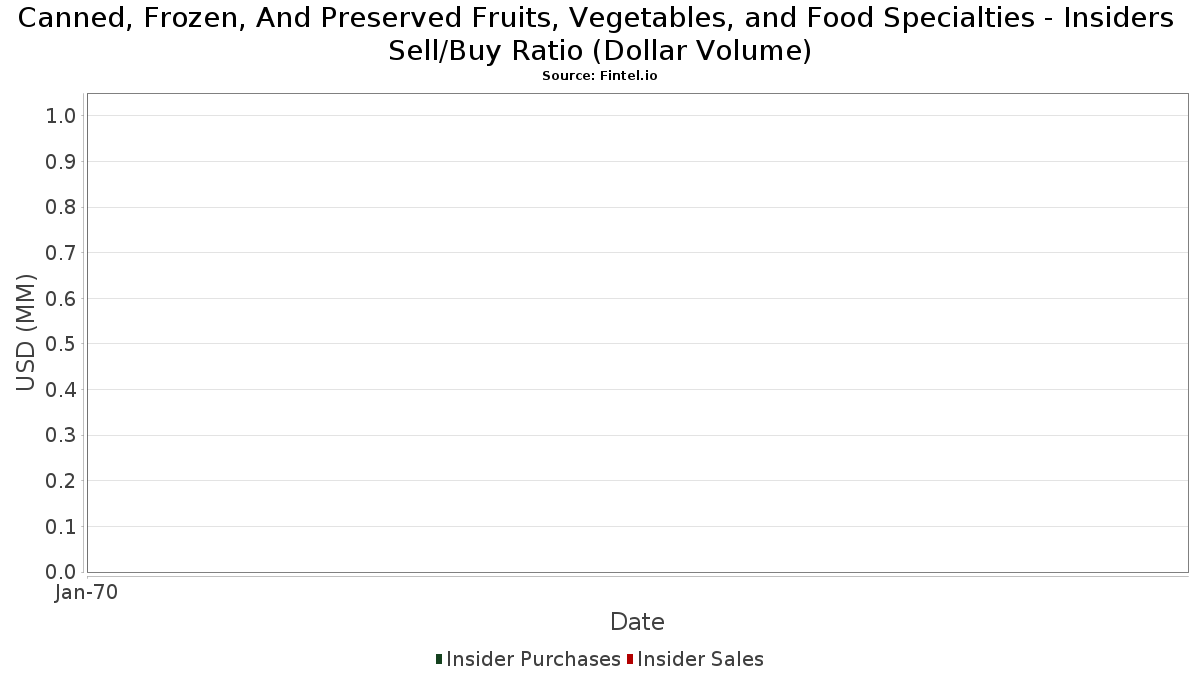This screenshot has height=675, width=1200.
Task: Click the 1.0 y-axis tick label
Action: click(x=61, y=116)
